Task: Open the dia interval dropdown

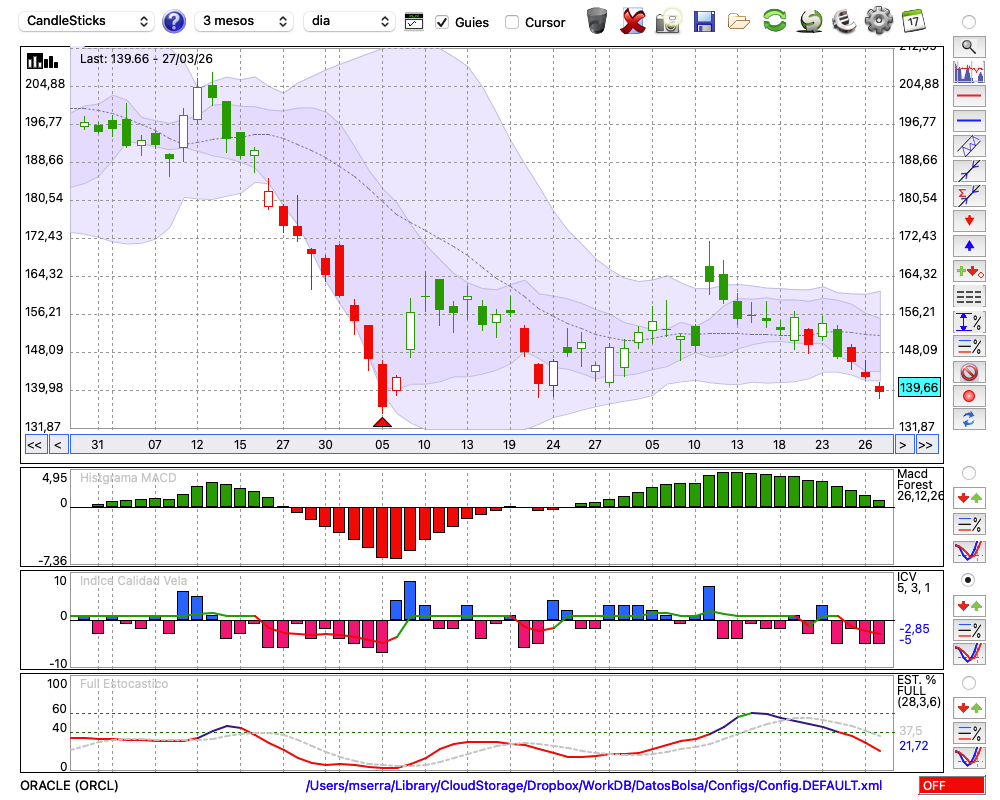Action: coord(350,21)
